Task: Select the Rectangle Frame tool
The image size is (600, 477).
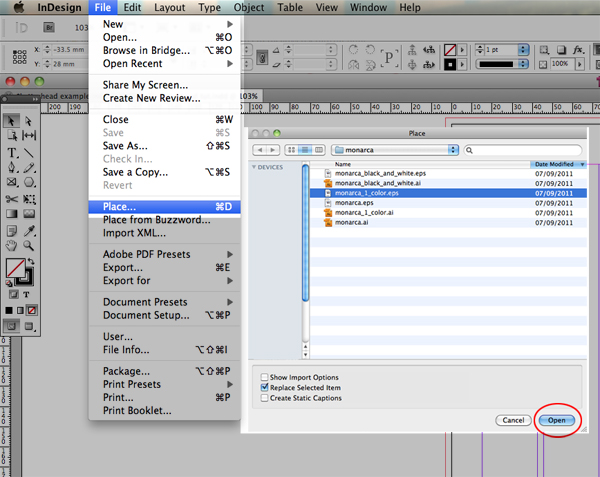Action: [x=12, y=182]
